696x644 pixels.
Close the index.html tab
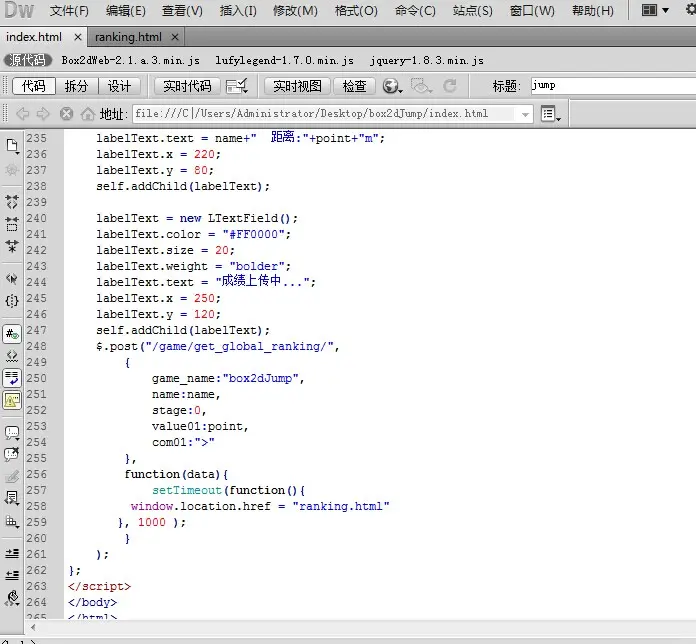pos(78,37)
